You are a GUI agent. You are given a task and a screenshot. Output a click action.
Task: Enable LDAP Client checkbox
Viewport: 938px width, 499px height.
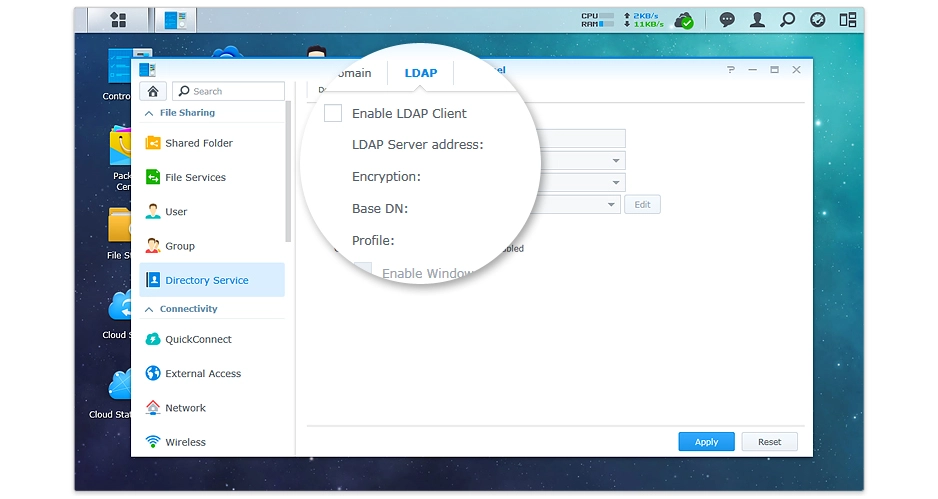point(333,113)
